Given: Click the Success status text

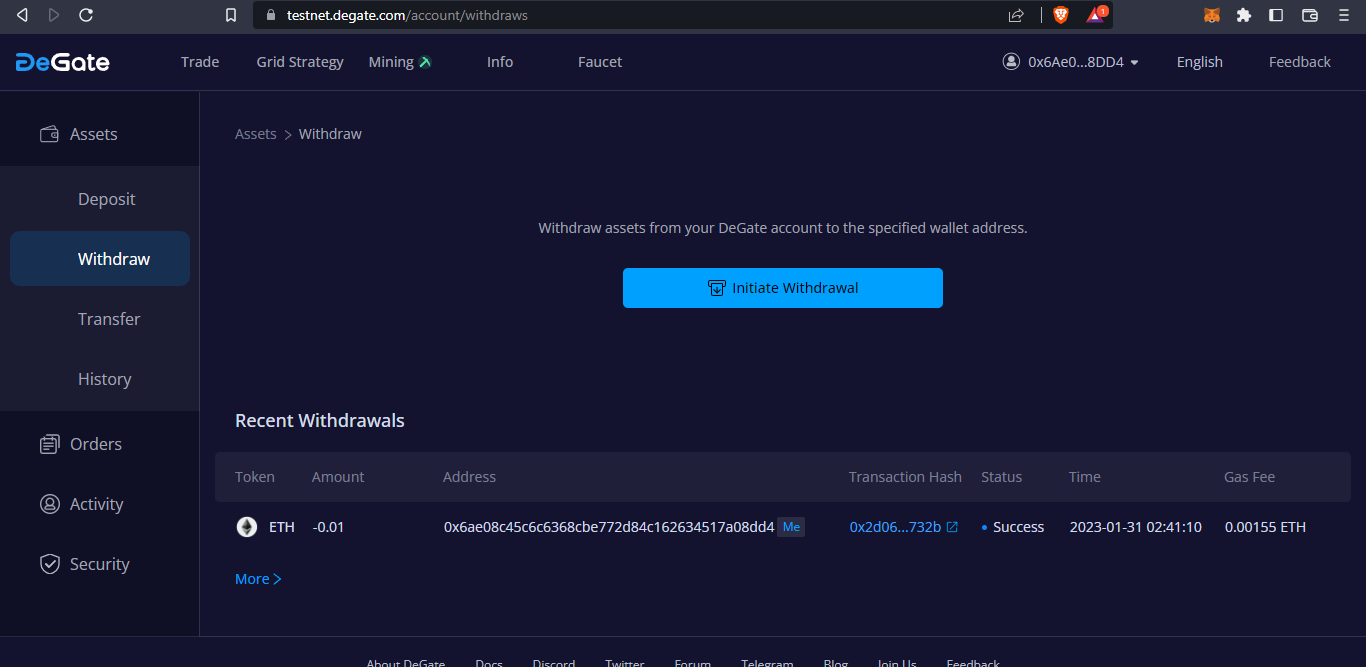Looking at the screenshot, I should click(1018, 527).
